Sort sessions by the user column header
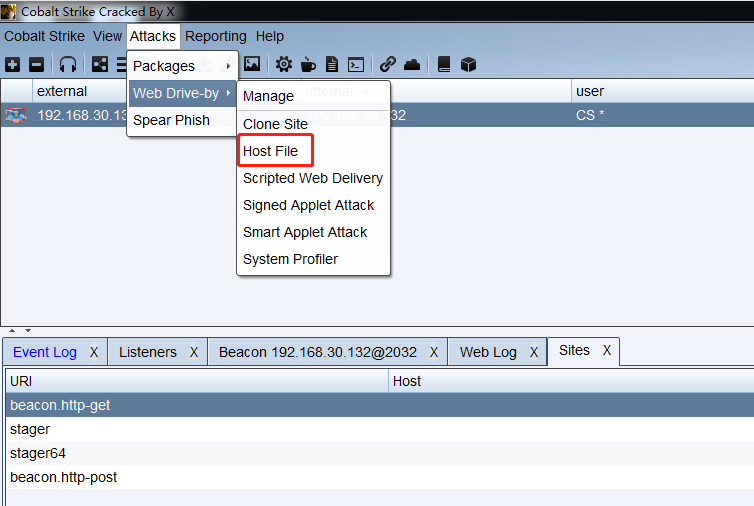Viewport: 754px width, 506px height. pos(663,91)
